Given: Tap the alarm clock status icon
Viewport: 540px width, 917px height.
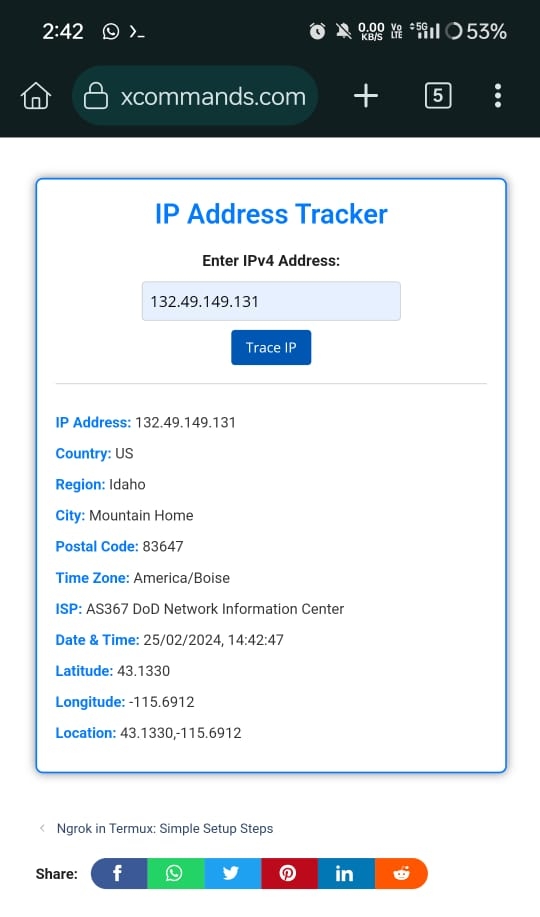Looking at the screenshot, I should click(317, 31).
